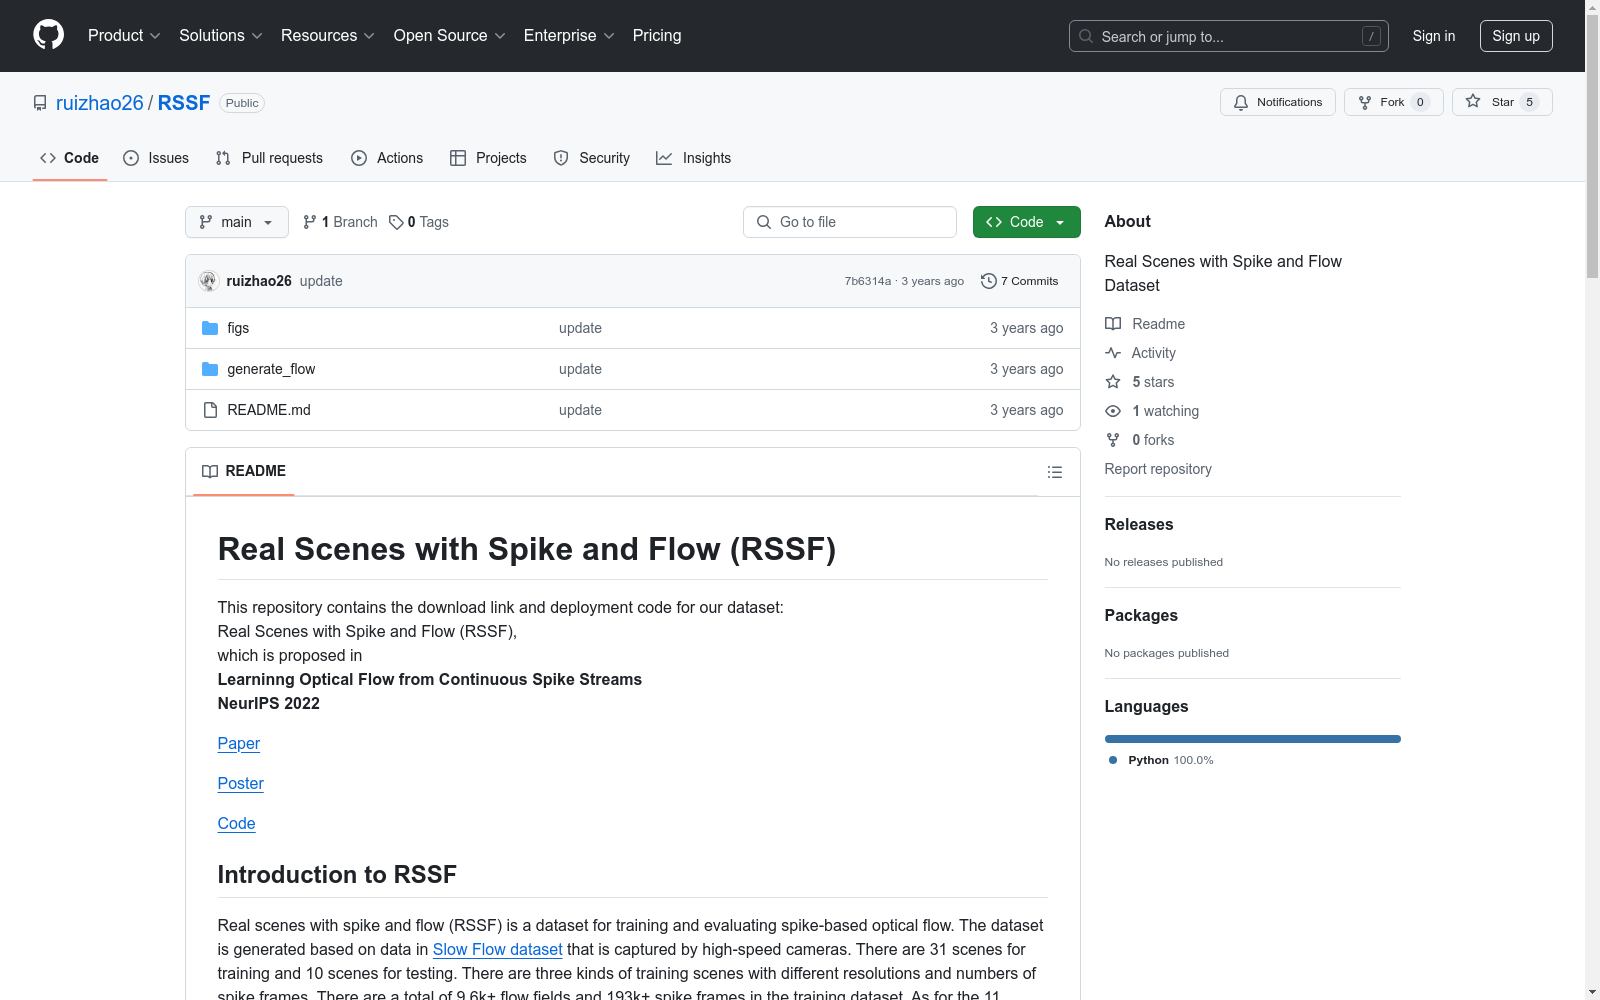
Task: Click the repository book icon beside ruizhao26
Action: (x=40, y=103)
